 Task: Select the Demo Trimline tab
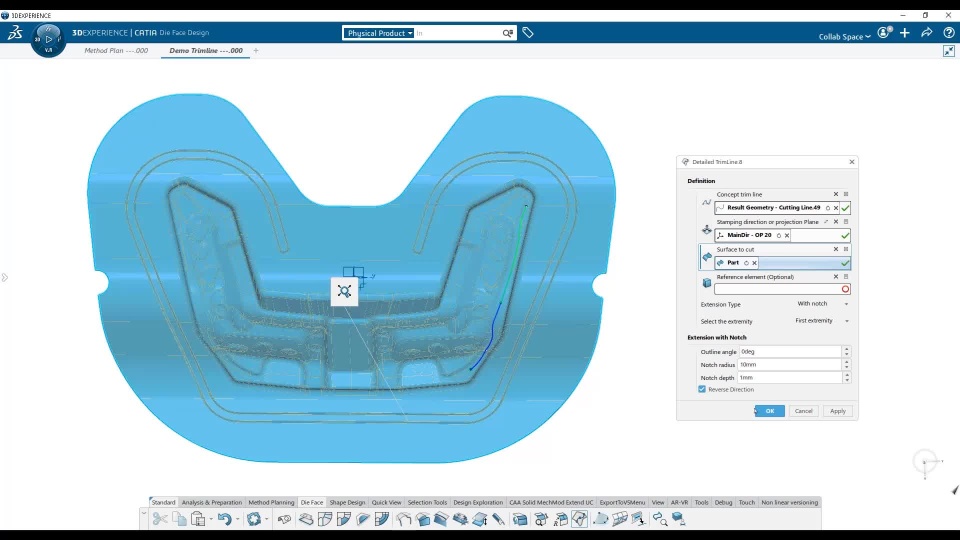click(206, 51)
